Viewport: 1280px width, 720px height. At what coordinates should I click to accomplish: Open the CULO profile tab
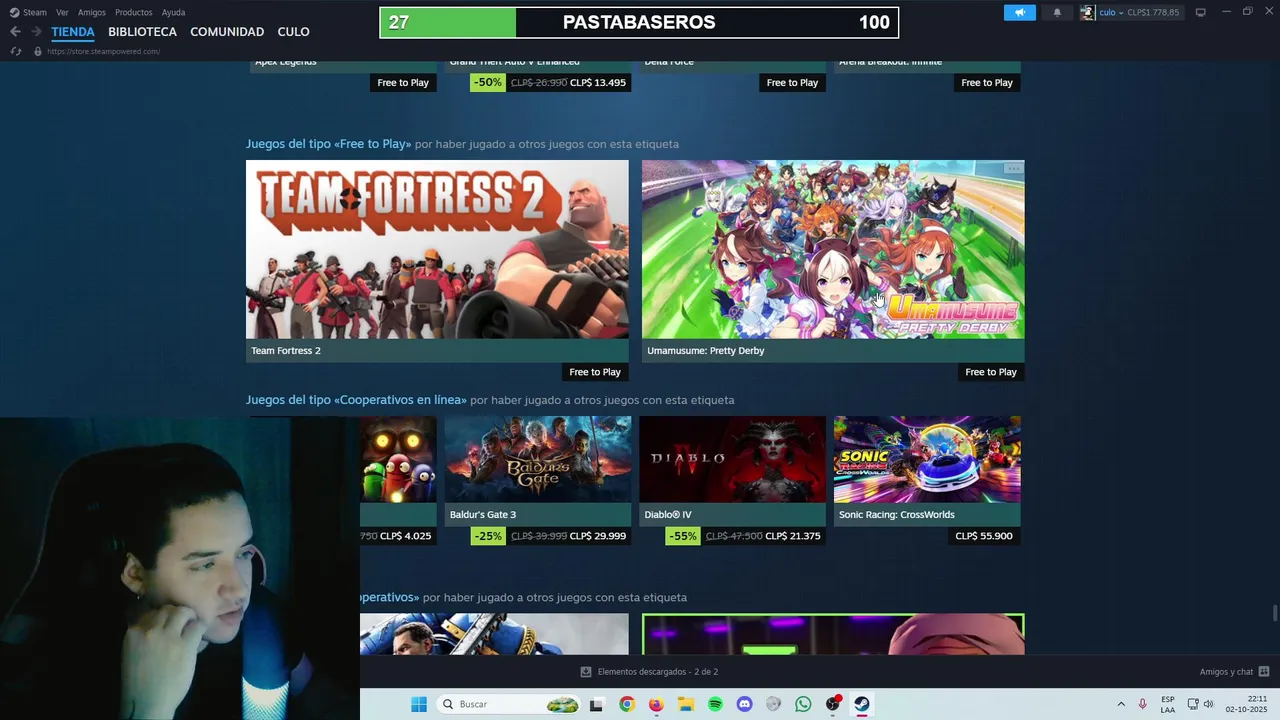click(293, 32)
